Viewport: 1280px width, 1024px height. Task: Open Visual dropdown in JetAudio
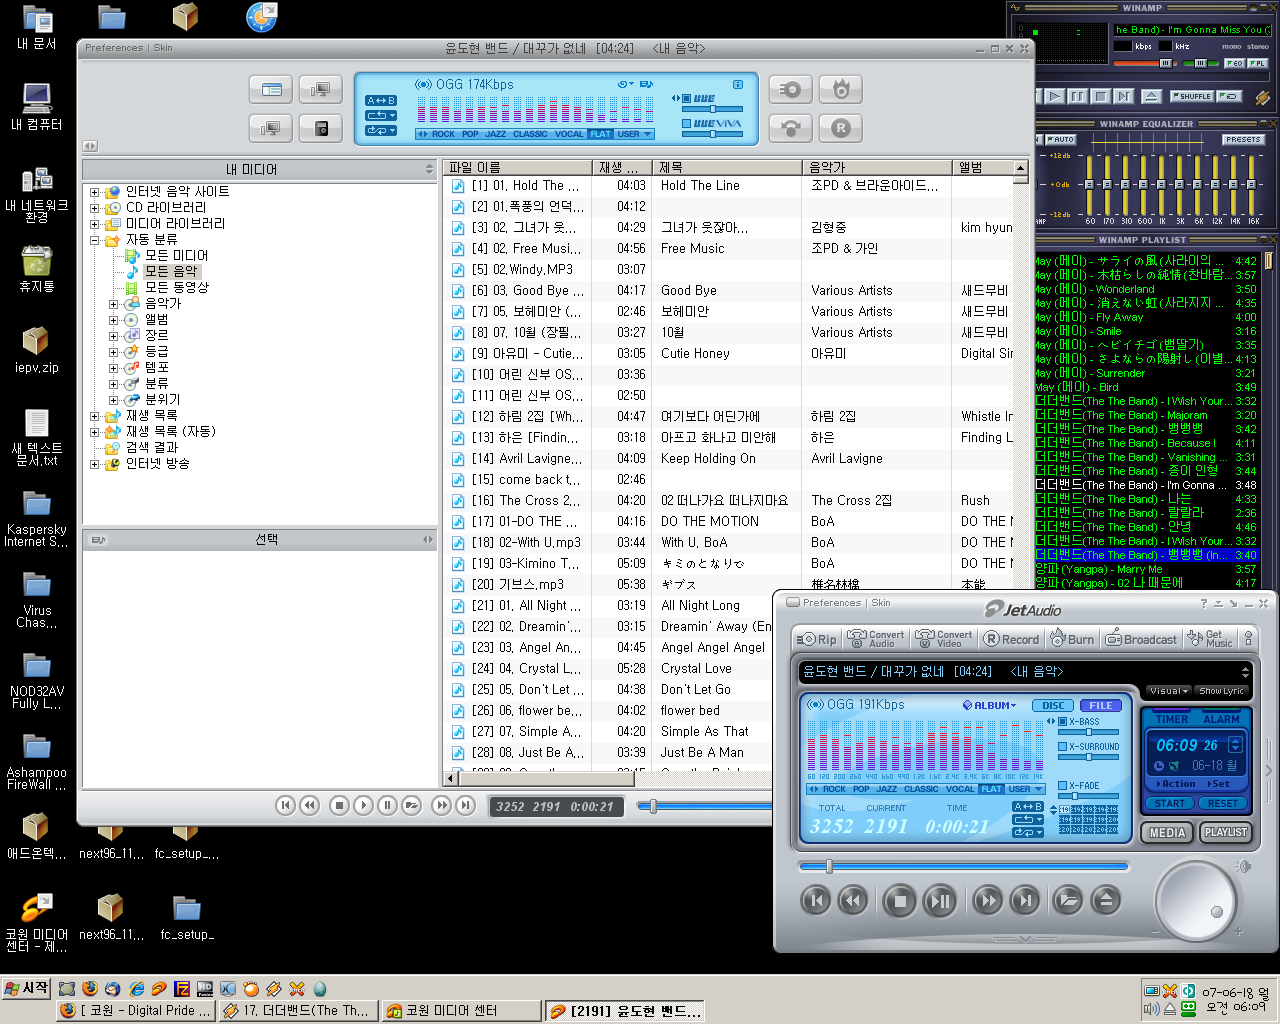[1168, 691]
